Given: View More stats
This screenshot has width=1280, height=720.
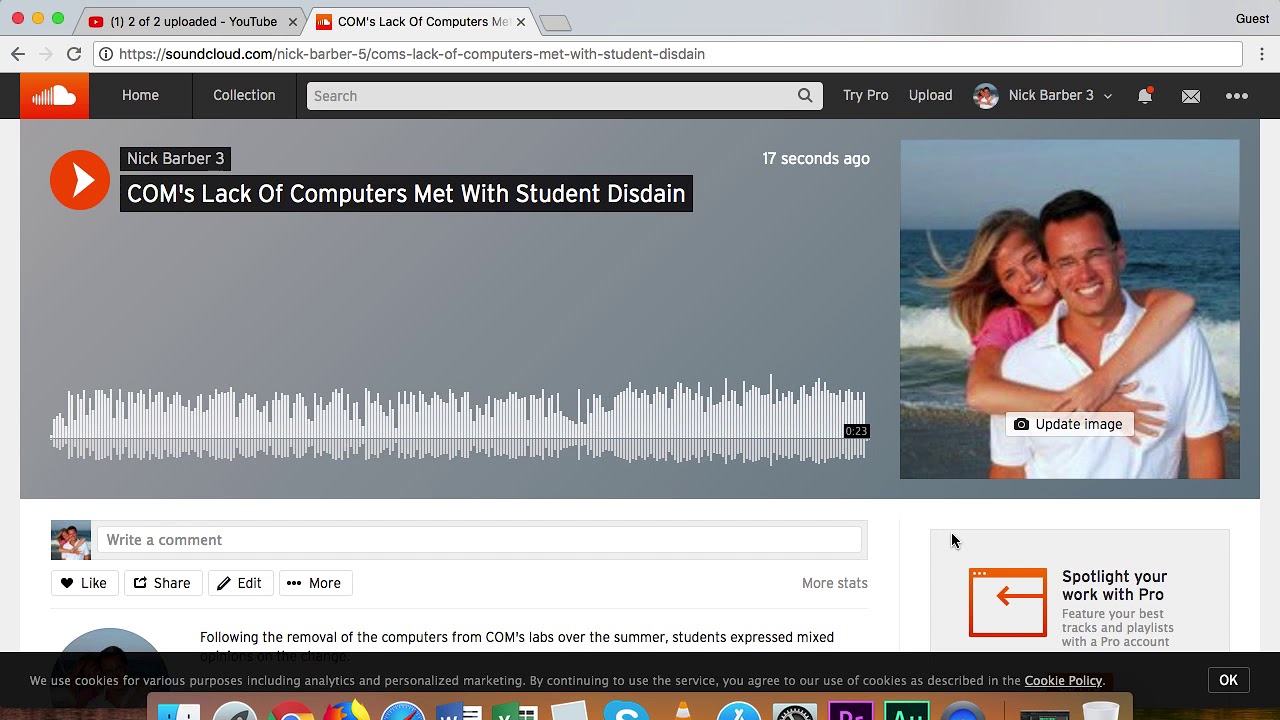Looking at the screenshot, I should [835, 583].
